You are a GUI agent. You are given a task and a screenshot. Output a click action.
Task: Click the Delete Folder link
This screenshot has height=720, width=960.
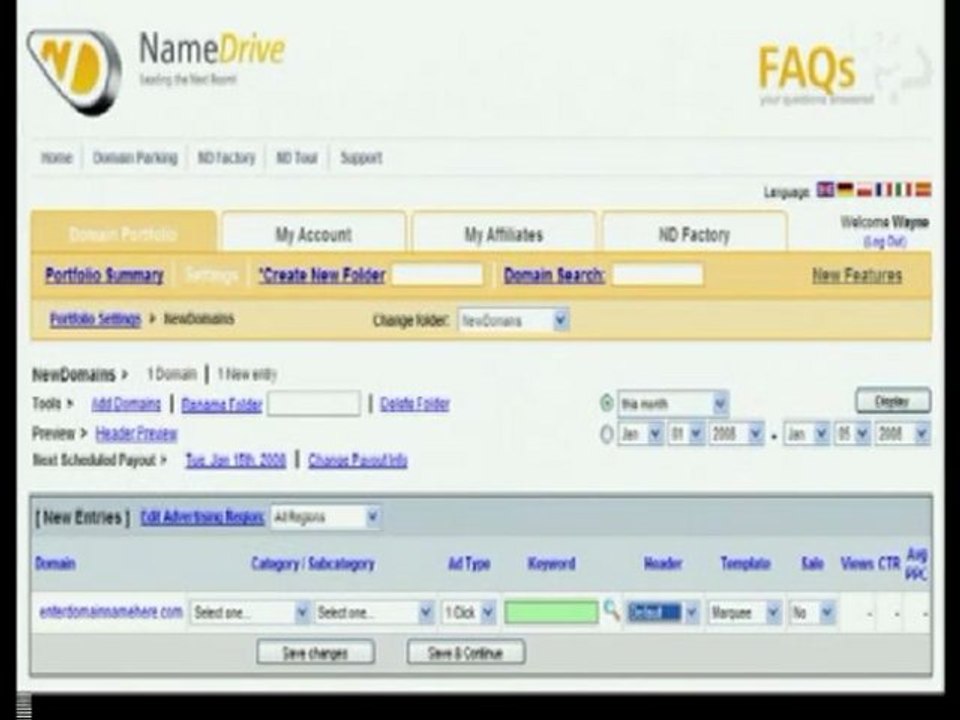pyautogui.click(x=414, y=404)
